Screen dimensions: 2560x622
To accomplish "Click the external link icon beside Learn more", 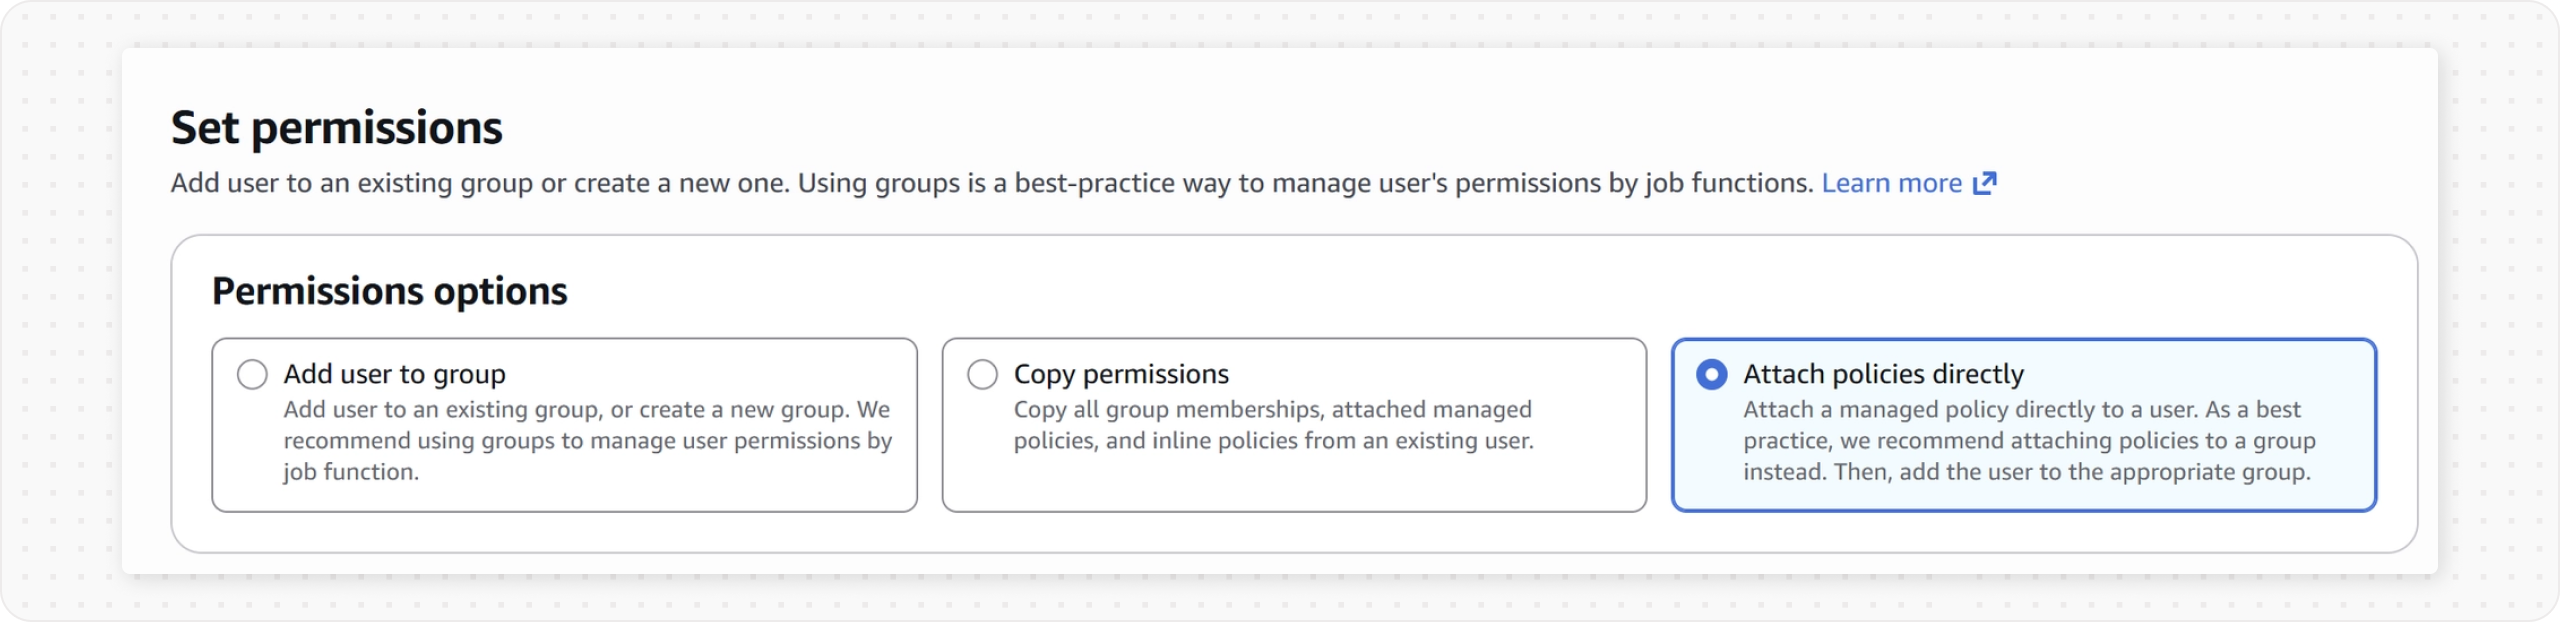I will point(1984,183).
